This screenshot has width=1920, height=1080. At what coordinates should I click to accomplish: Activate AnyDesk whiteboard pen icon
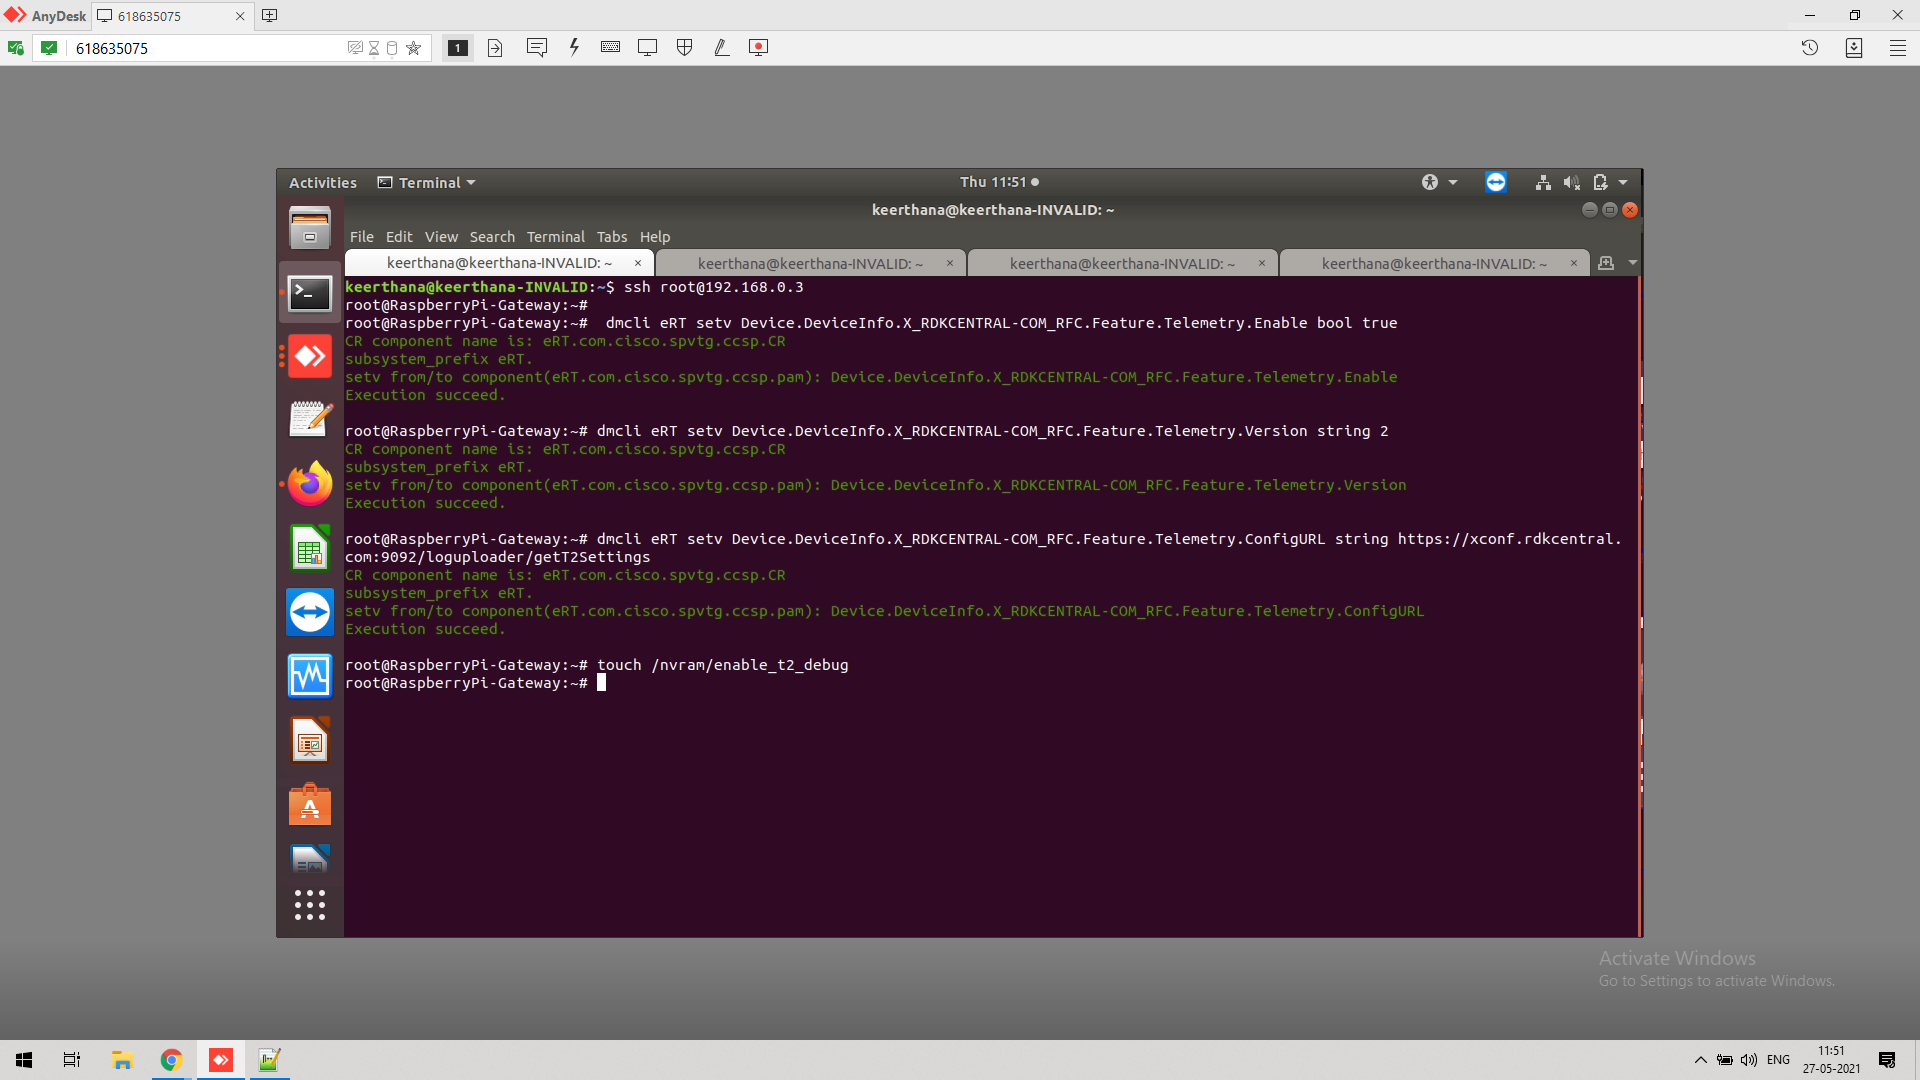[x=721, y=47]
